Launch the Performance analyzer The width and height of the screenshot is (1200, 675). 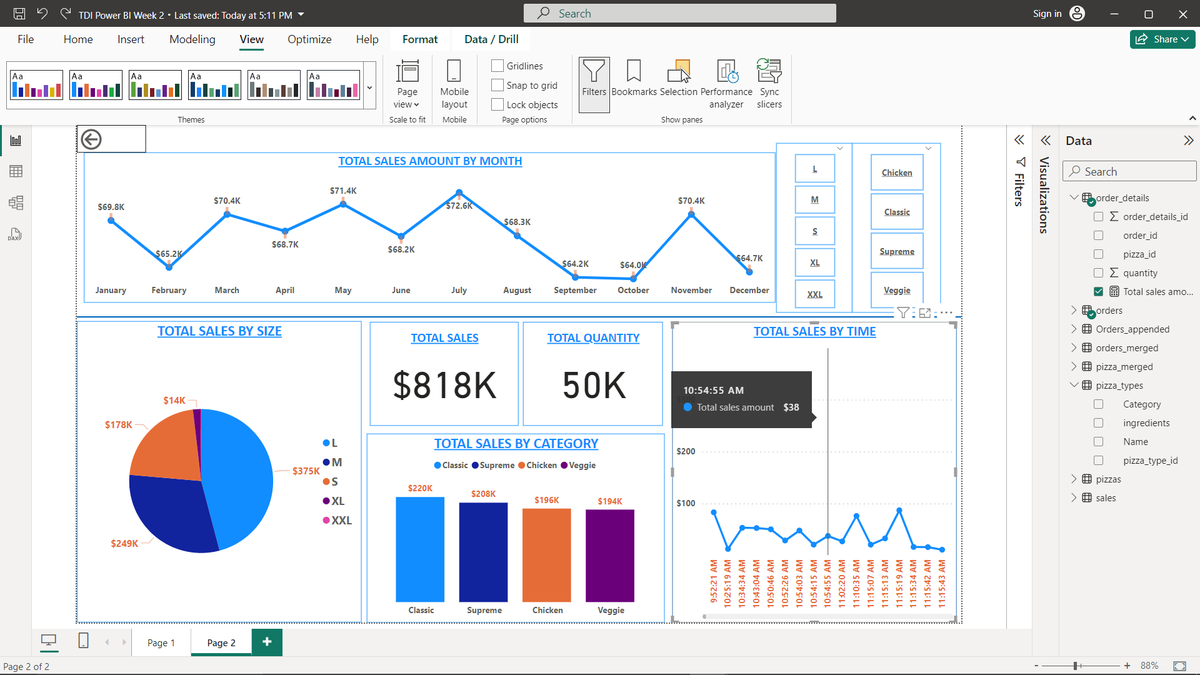point(727,84)
